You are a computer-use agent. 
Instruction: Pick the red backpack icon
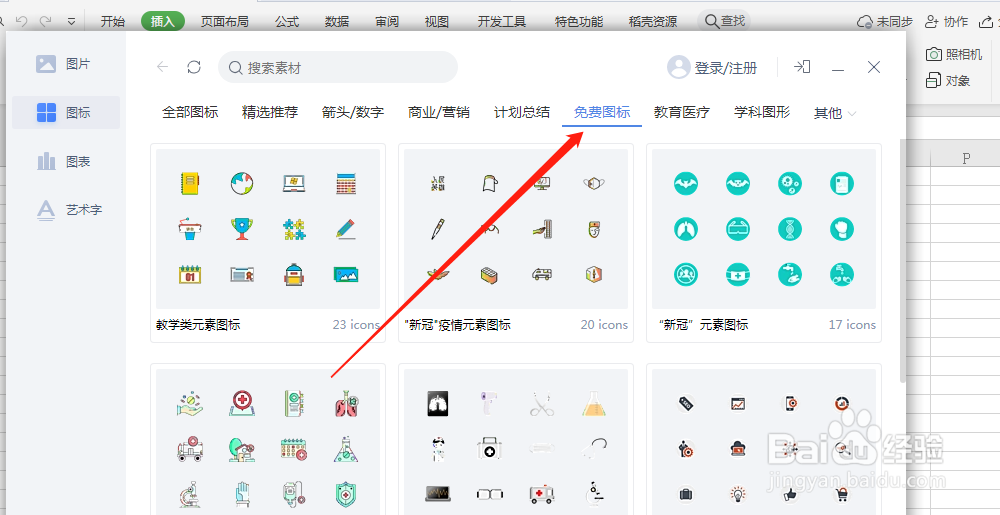pos(294,274)
